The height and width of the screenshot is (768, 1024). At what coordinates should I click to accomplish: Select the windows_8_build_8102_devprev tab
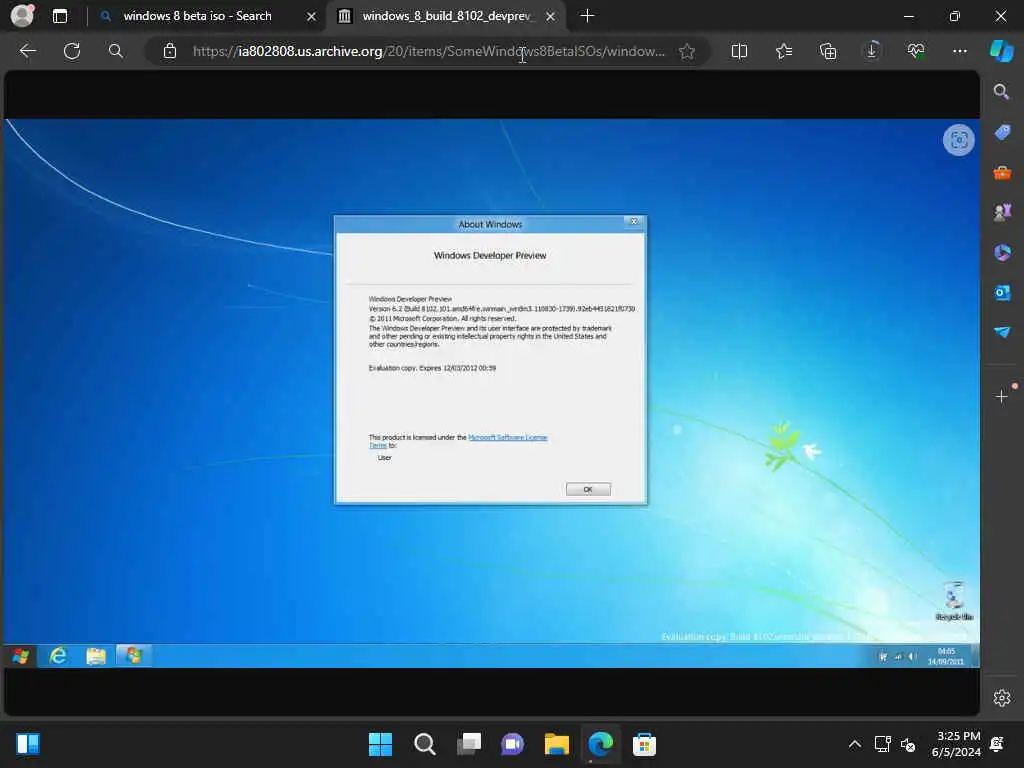447,16
